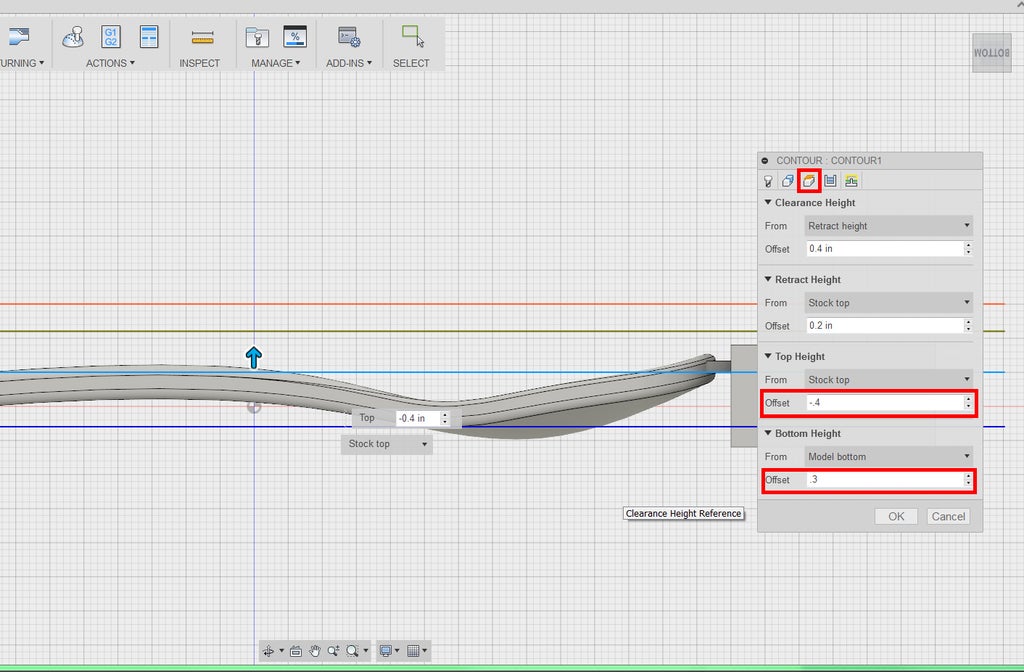Click the Measure ruler icon above INSPECT
This screenshot has width=1024, height=672.
coord(203,38)
